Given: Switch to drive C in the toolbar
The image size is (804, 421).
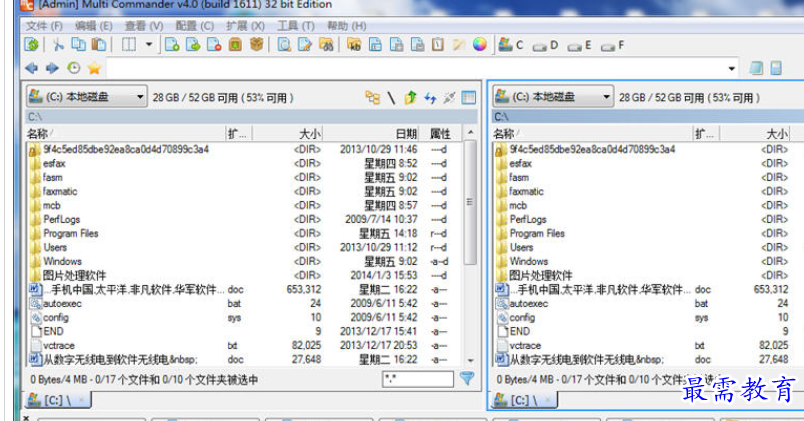Looking at the screenshot, I should tap(511, 45).
